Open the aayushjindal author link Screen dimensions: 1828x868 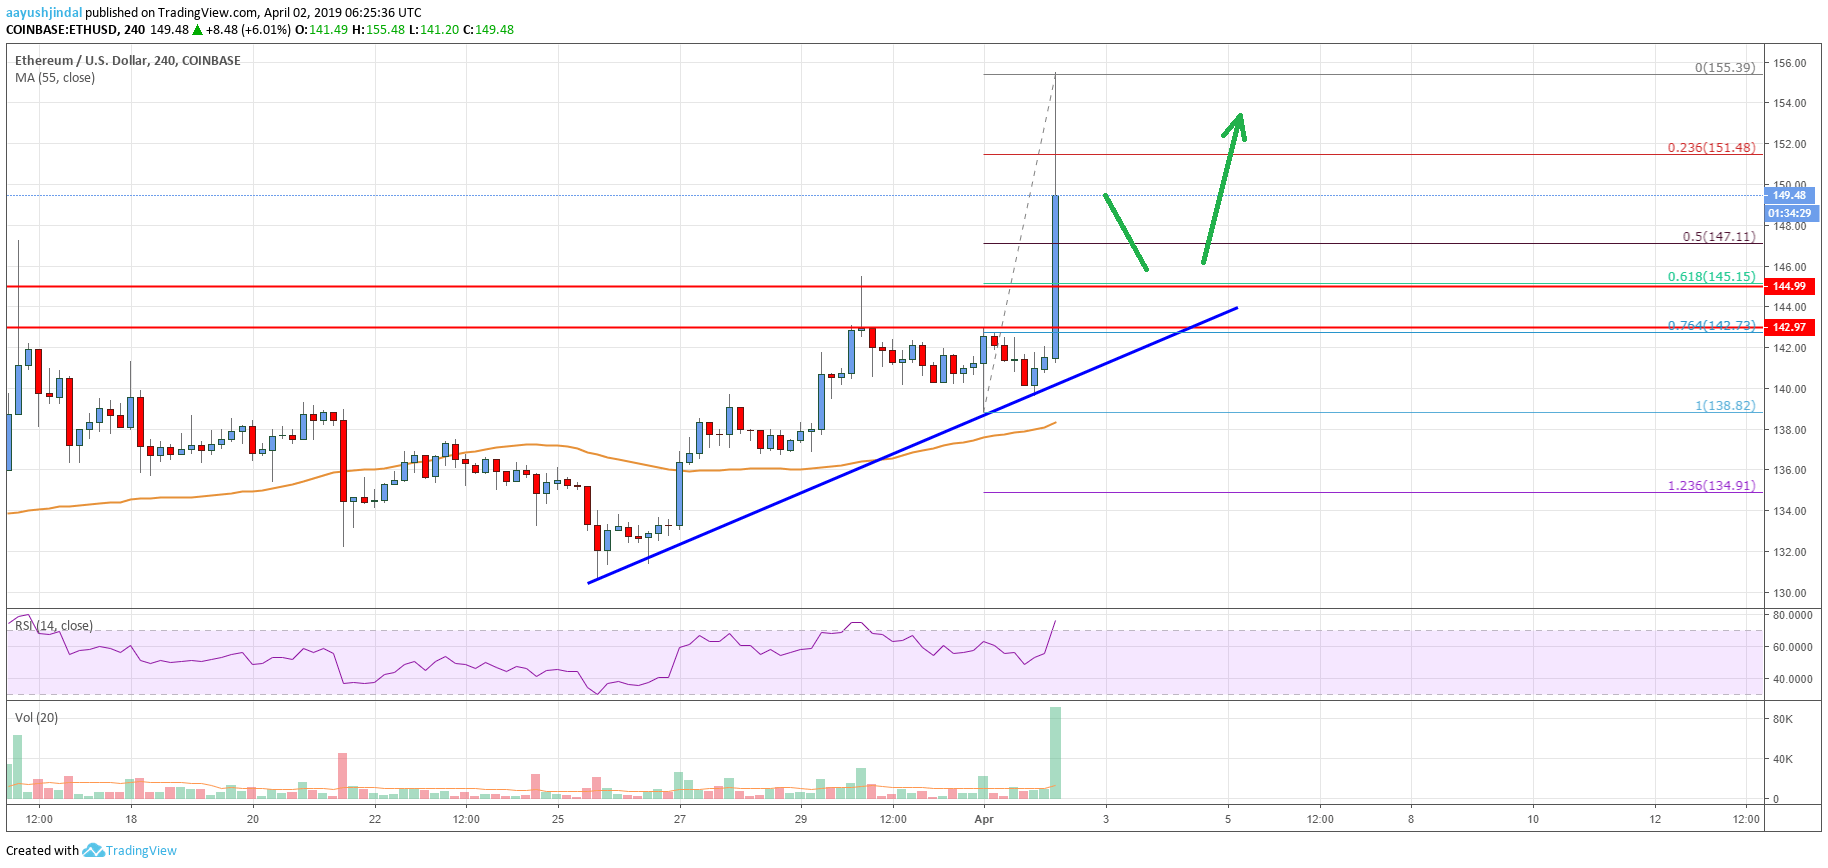point(44,13)
